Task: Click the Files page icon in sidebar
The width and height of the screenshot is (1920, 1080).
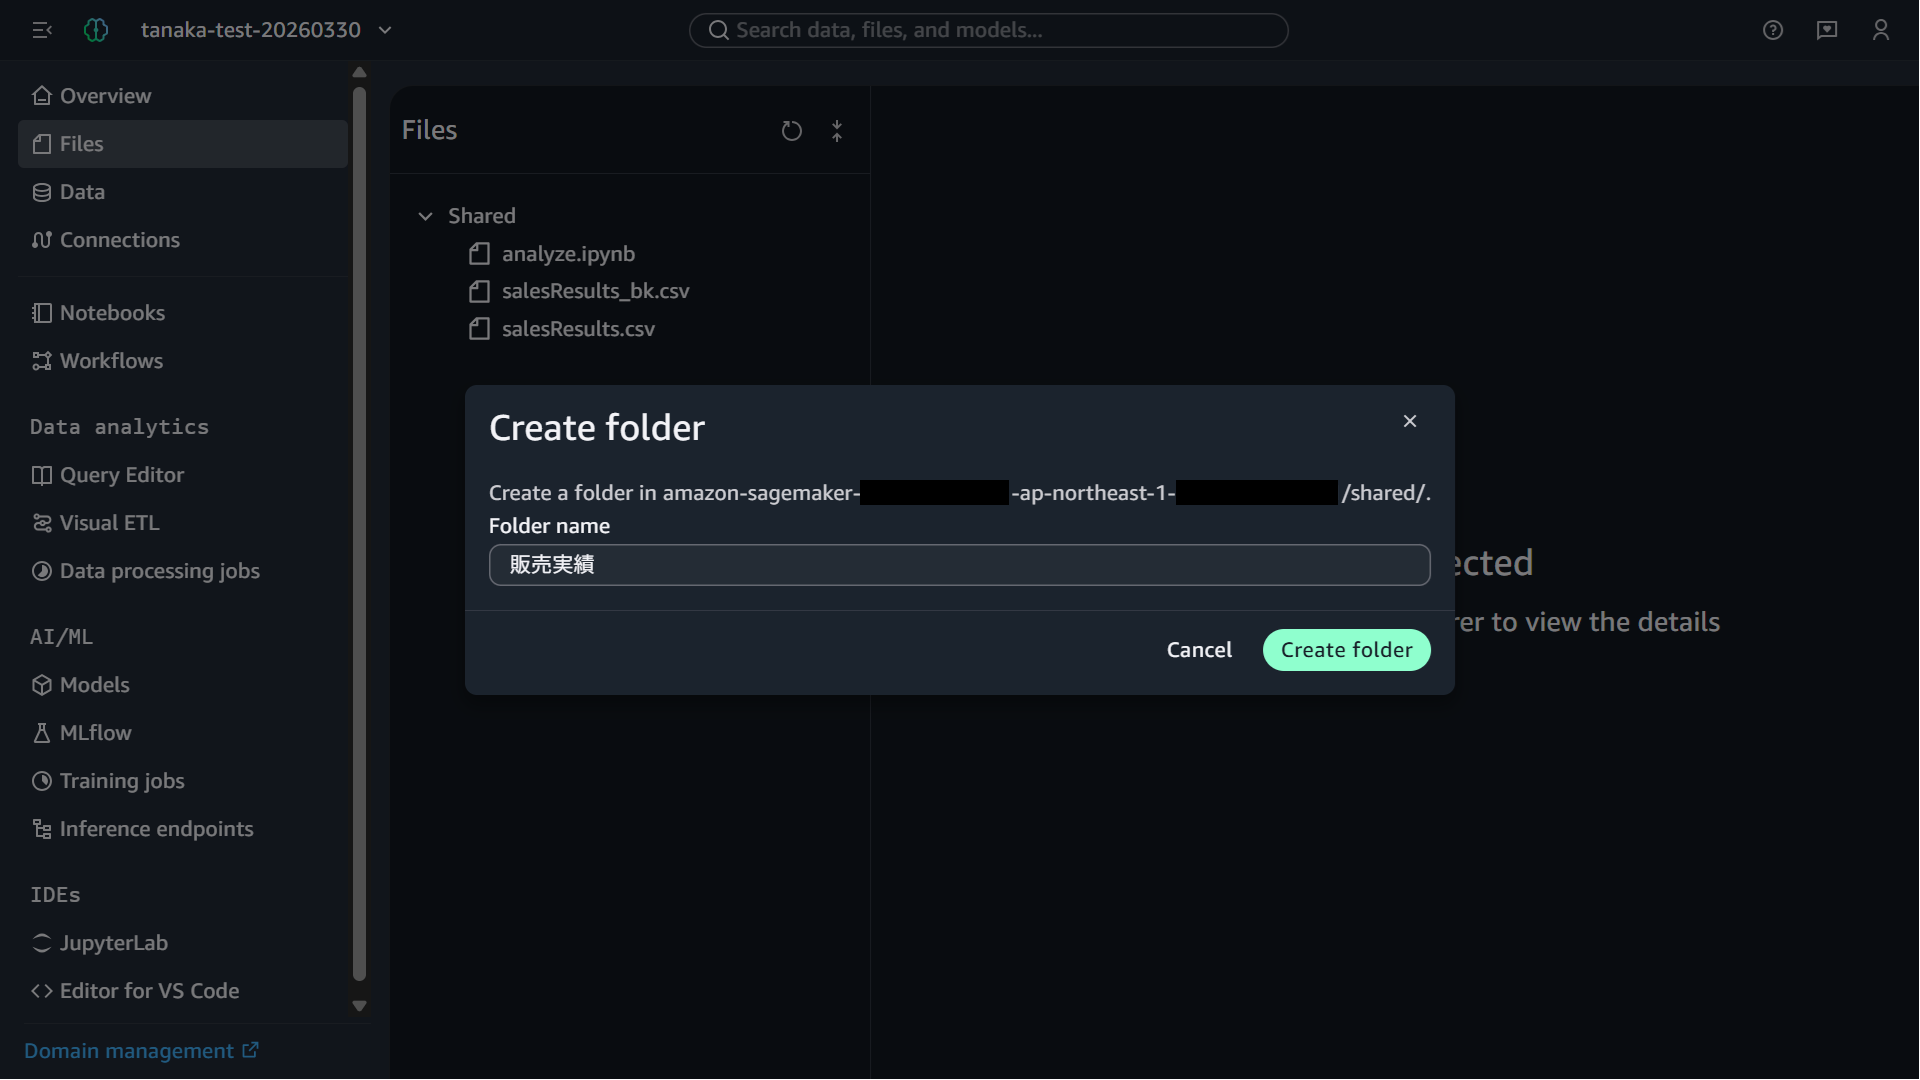Action: pos(41,144)
